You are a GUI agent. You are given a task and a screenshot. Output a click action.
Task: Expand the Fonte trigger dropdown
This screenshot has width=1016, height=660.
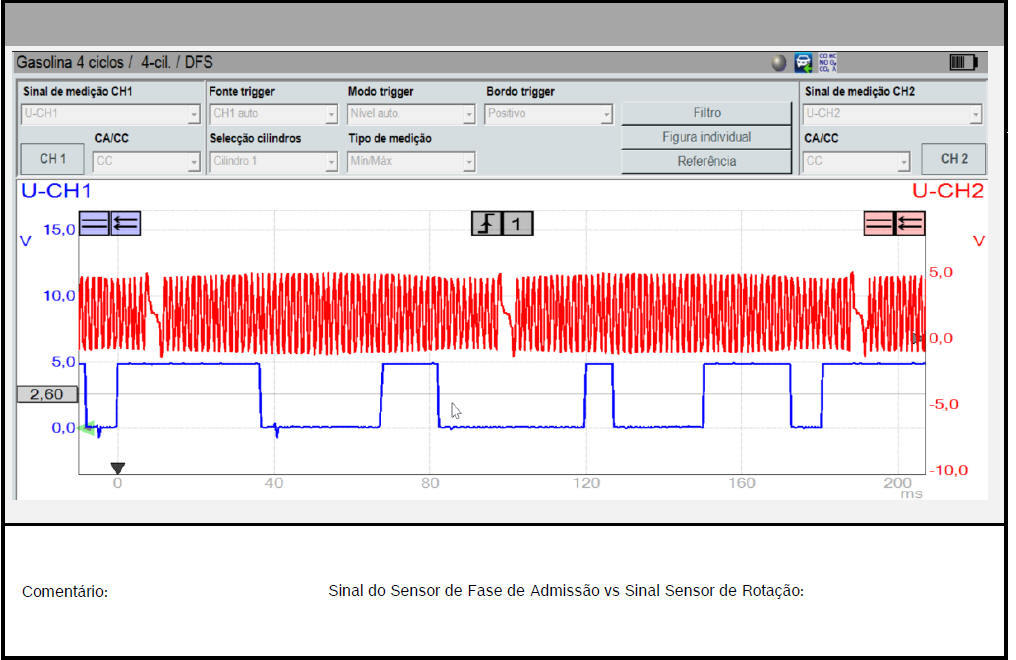[x=274, y=114]
